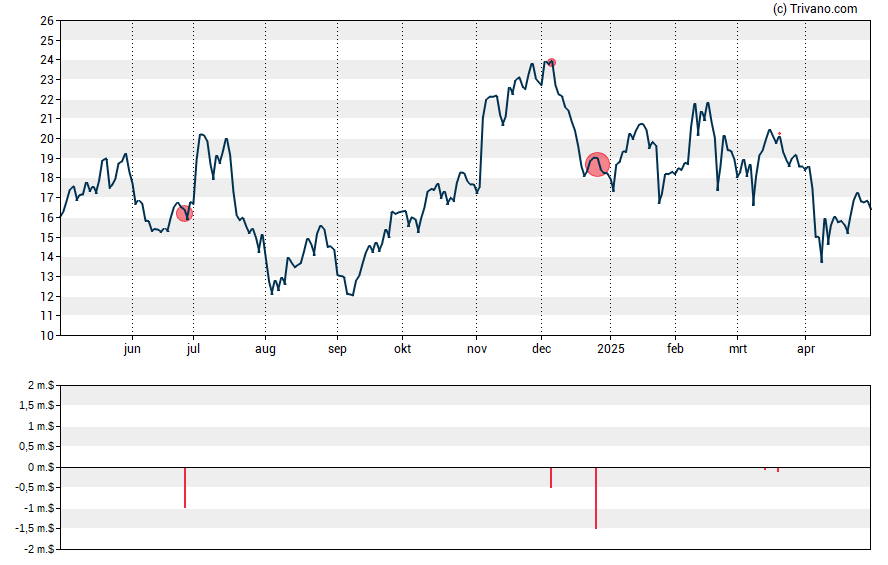Click the 'aug' month label
The image size is (888, 565).
click(x=265, y=349)
